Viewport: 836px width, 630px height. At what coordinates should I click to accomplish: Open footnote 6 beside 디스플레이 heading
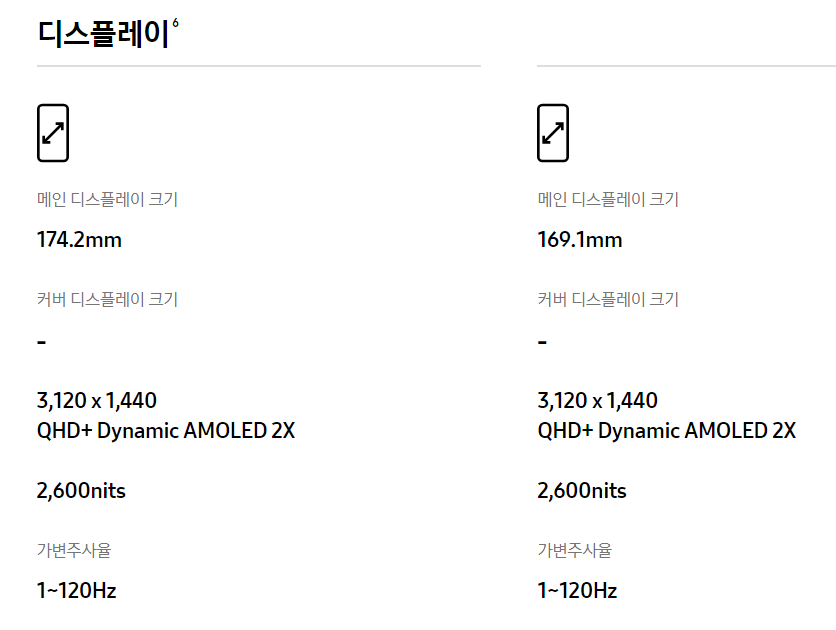point(175,23)
